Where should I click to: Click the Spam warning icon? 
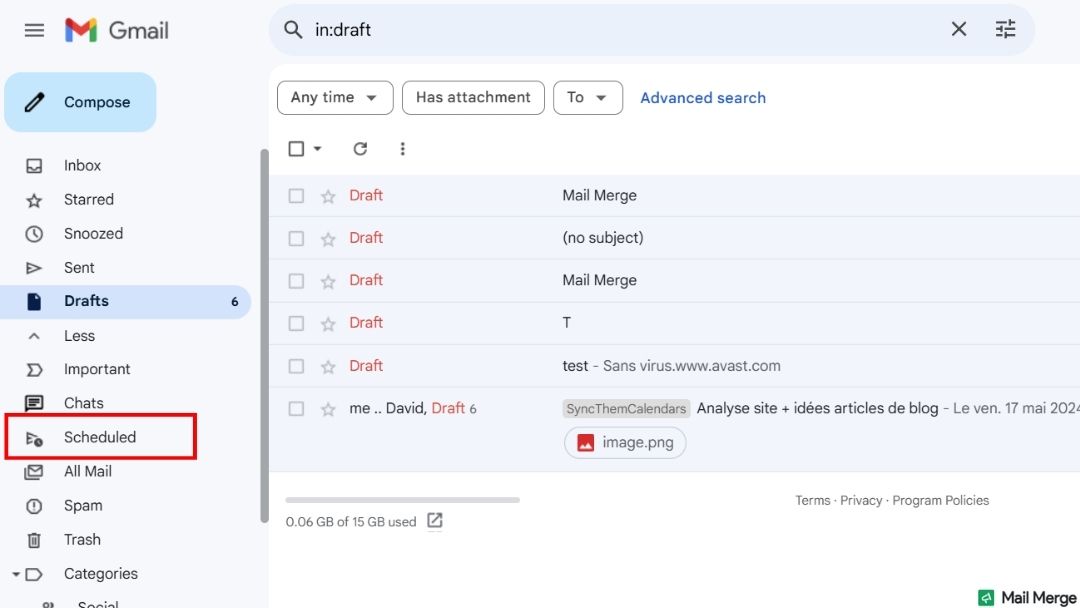pos(34,506)
